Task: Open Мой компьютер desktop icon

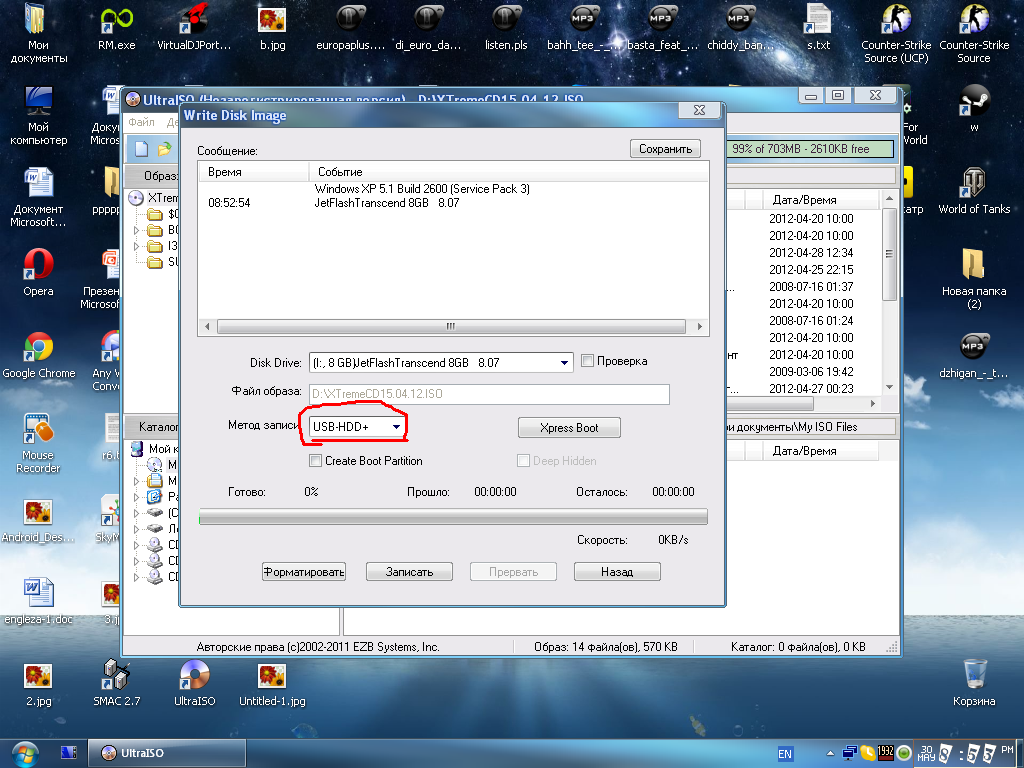Action: pyautogui.click(x=39, y=115)
